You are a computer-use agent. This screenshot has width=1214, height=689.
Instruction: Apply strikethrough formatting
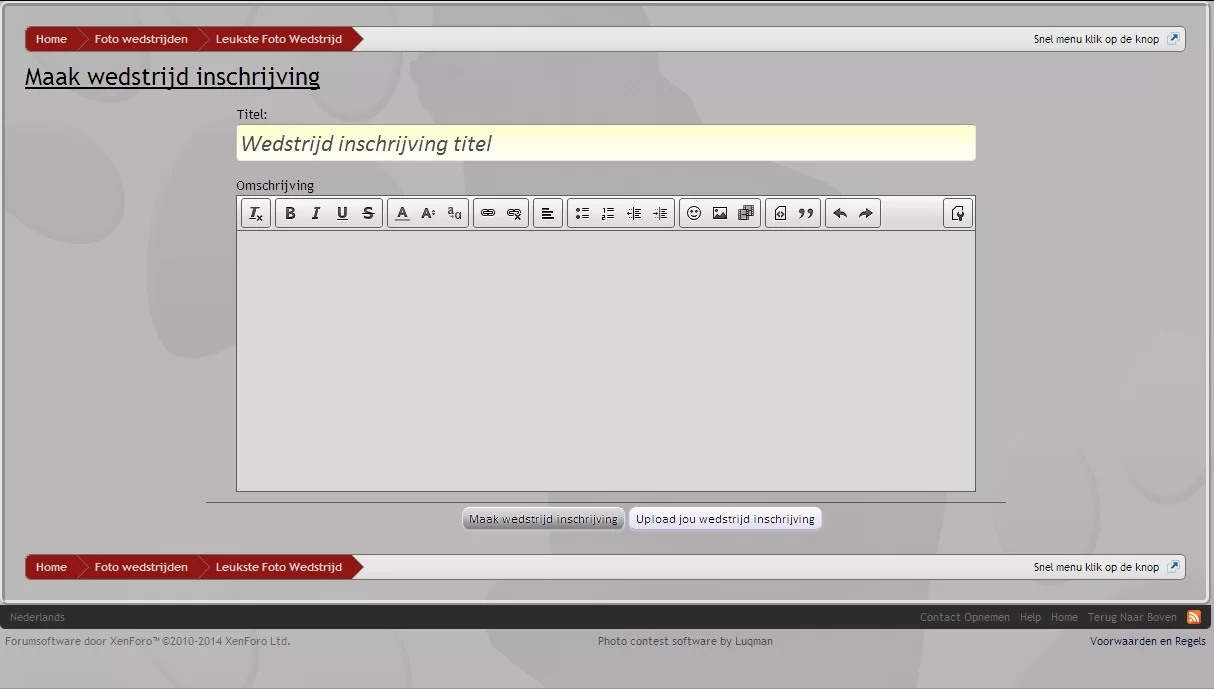pos(368,213)
